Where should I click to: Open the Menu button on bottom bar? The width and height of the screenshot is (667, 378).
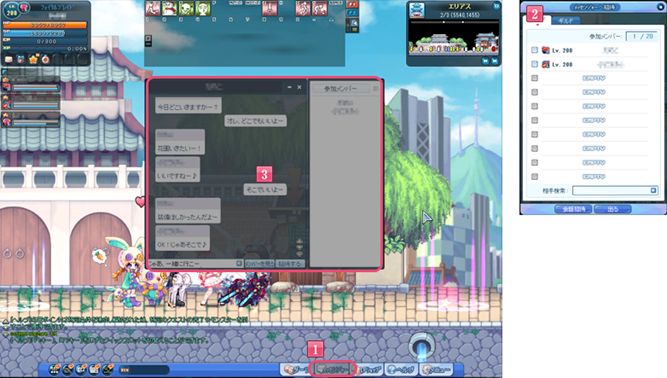point(437,369)
